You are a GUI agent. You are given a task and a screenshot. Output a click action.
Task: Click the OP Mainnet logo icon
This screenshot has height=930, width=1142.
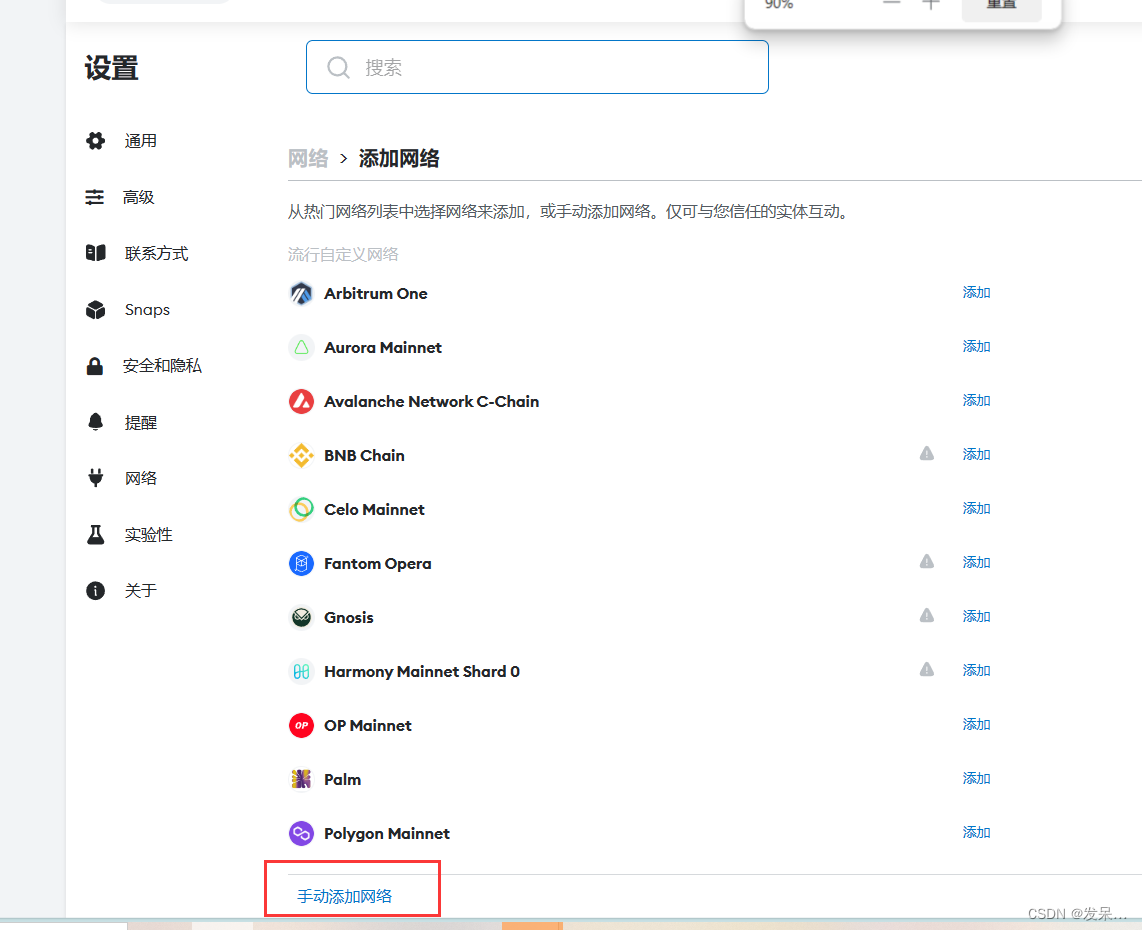[302, 725]
